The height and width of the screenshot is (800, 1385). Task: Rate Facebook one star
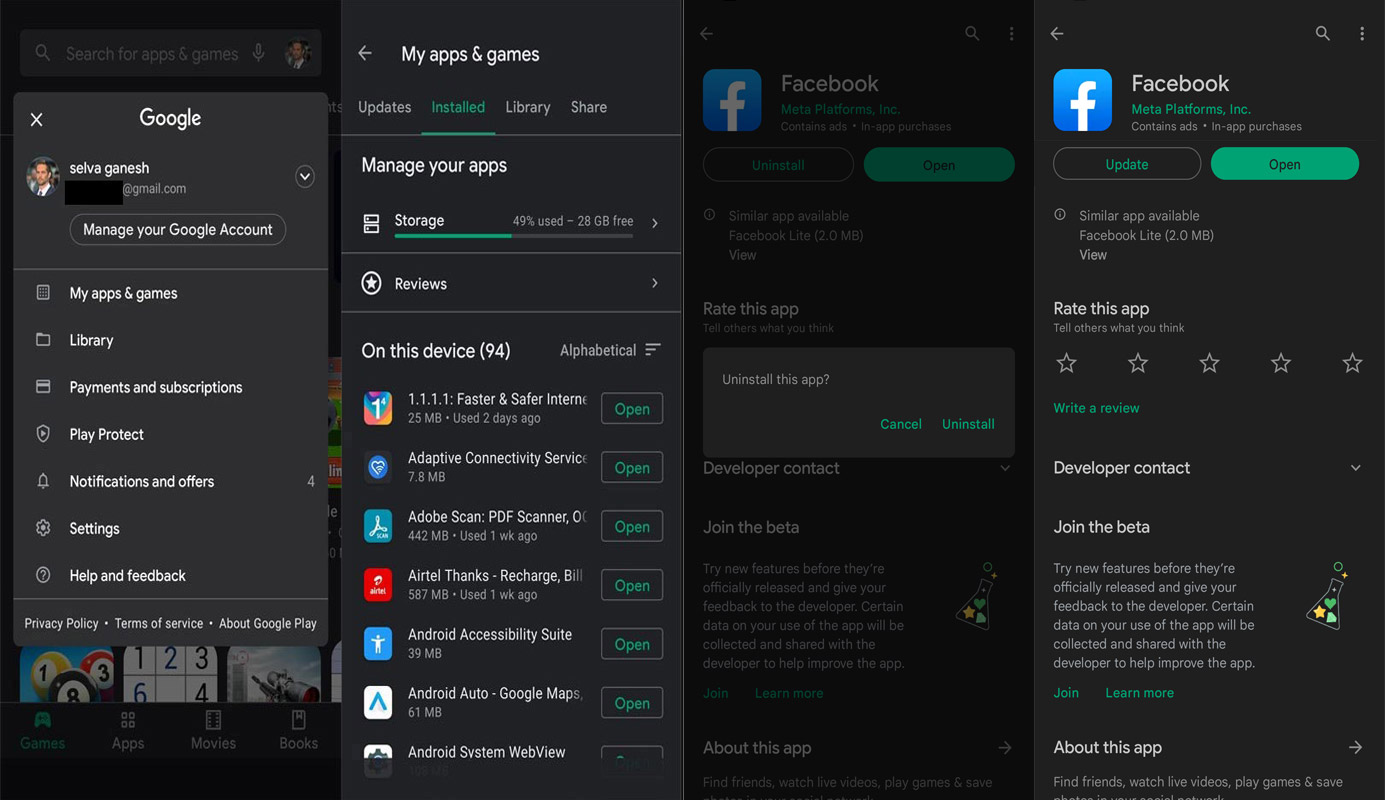[1067, 363]
